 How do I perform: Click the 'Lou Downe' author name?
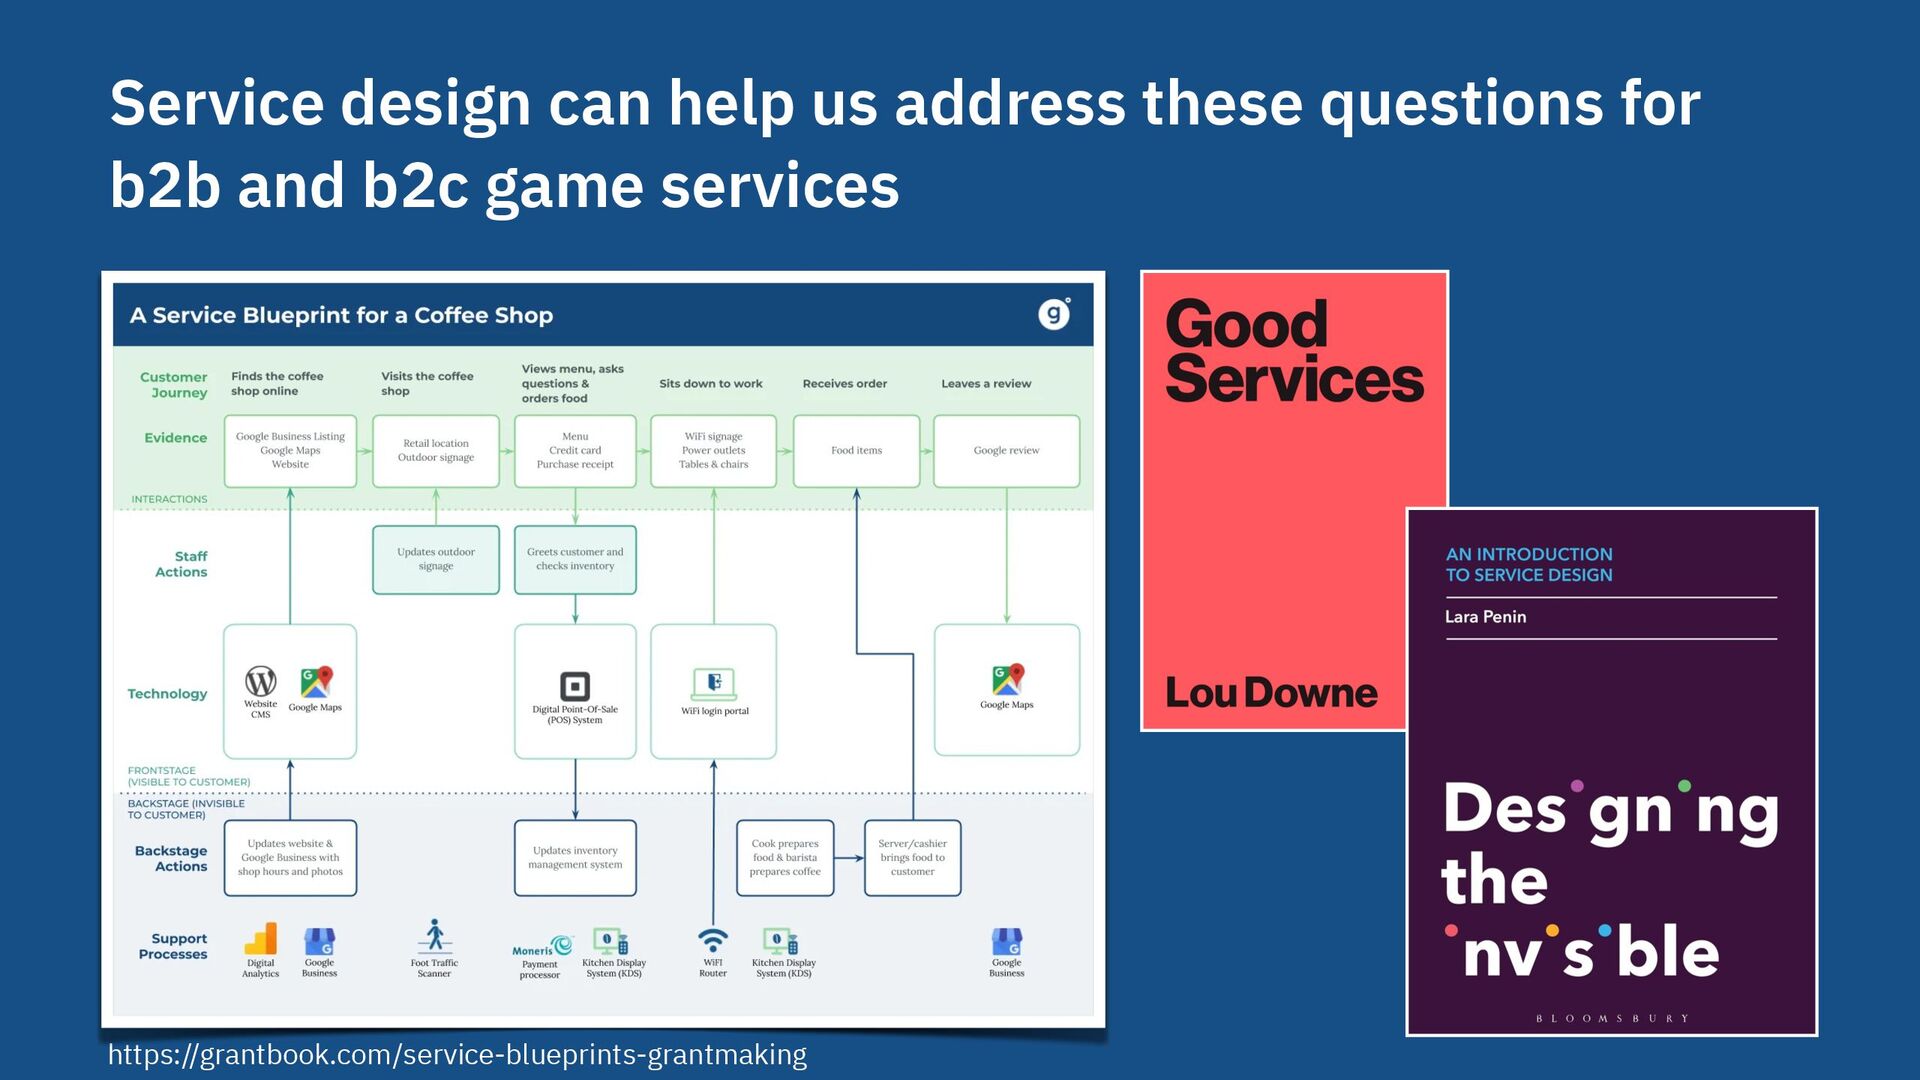pos(1271,693)
